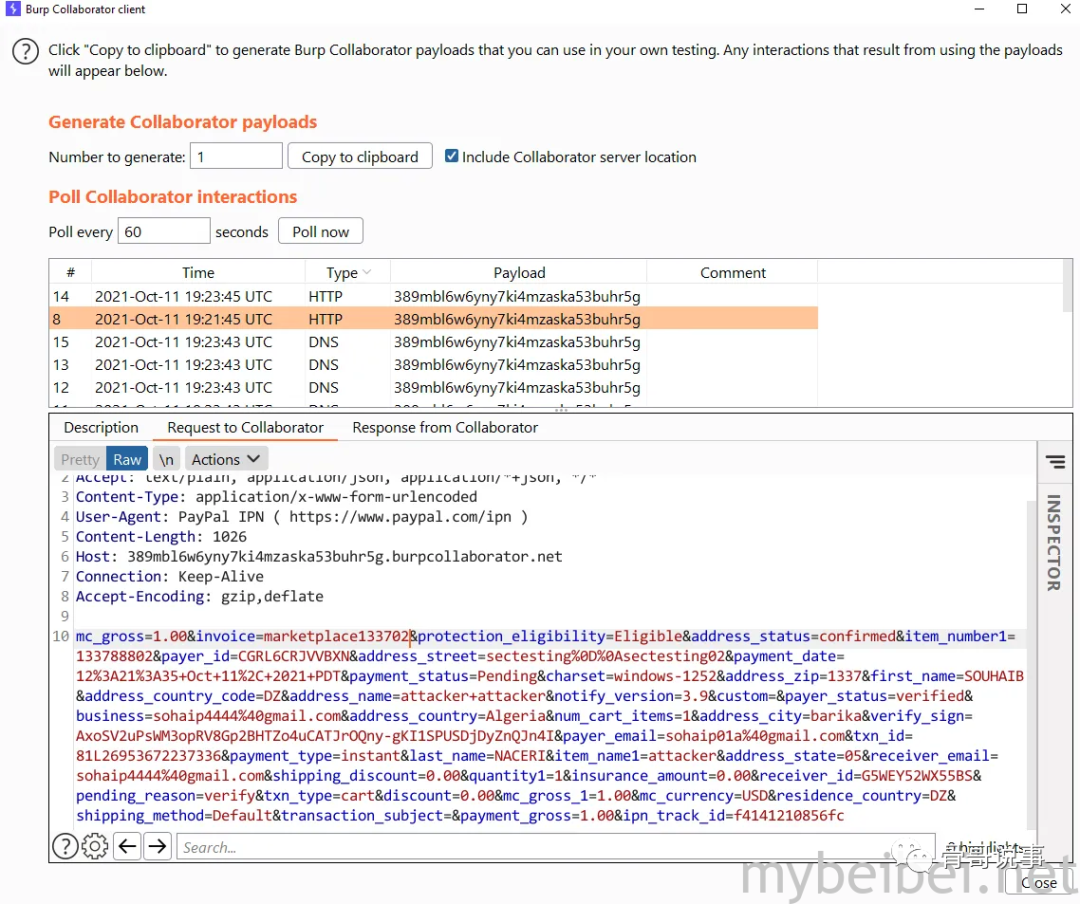The height and width of the screenshot is (904, 1080).
Task: Switch to Pretty view
Action: point(80,460)
